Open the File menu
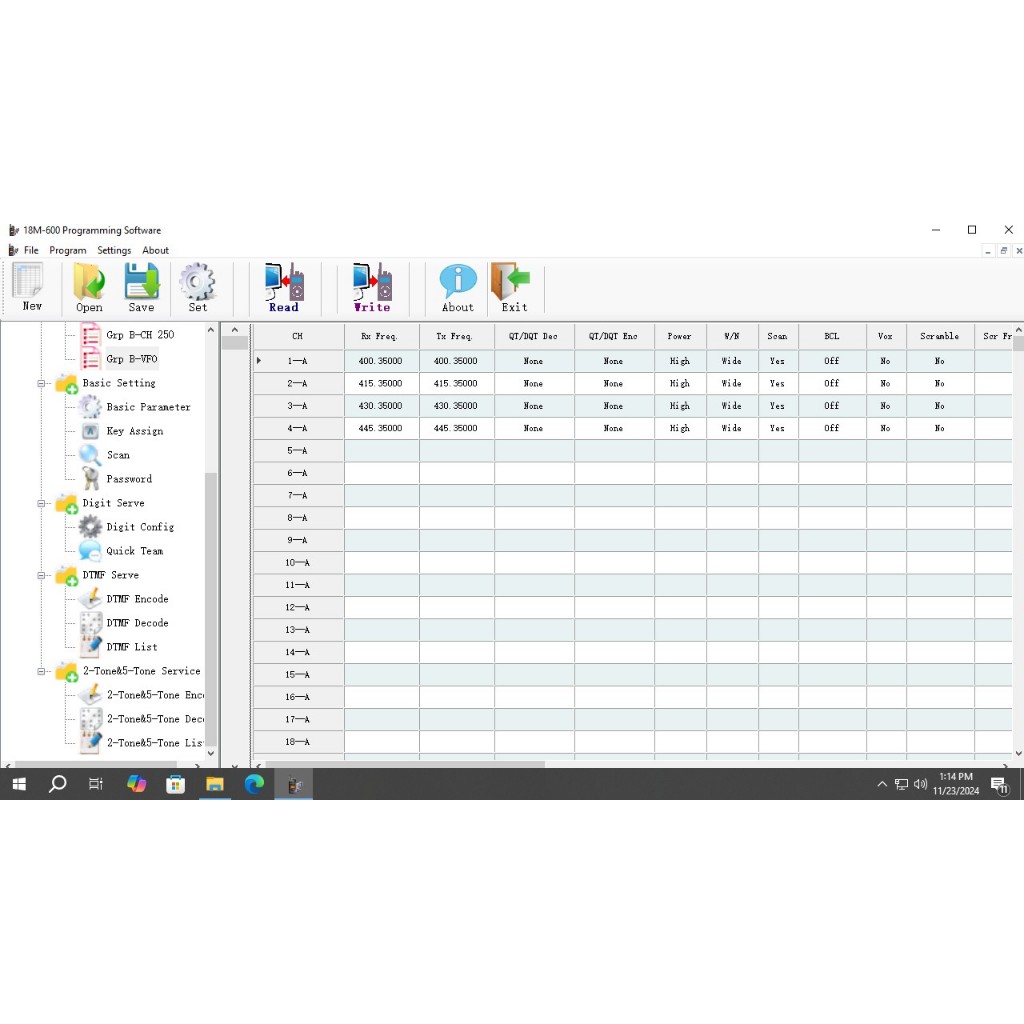Screen dimensions: 1024x1024 [x=31, y=250]
